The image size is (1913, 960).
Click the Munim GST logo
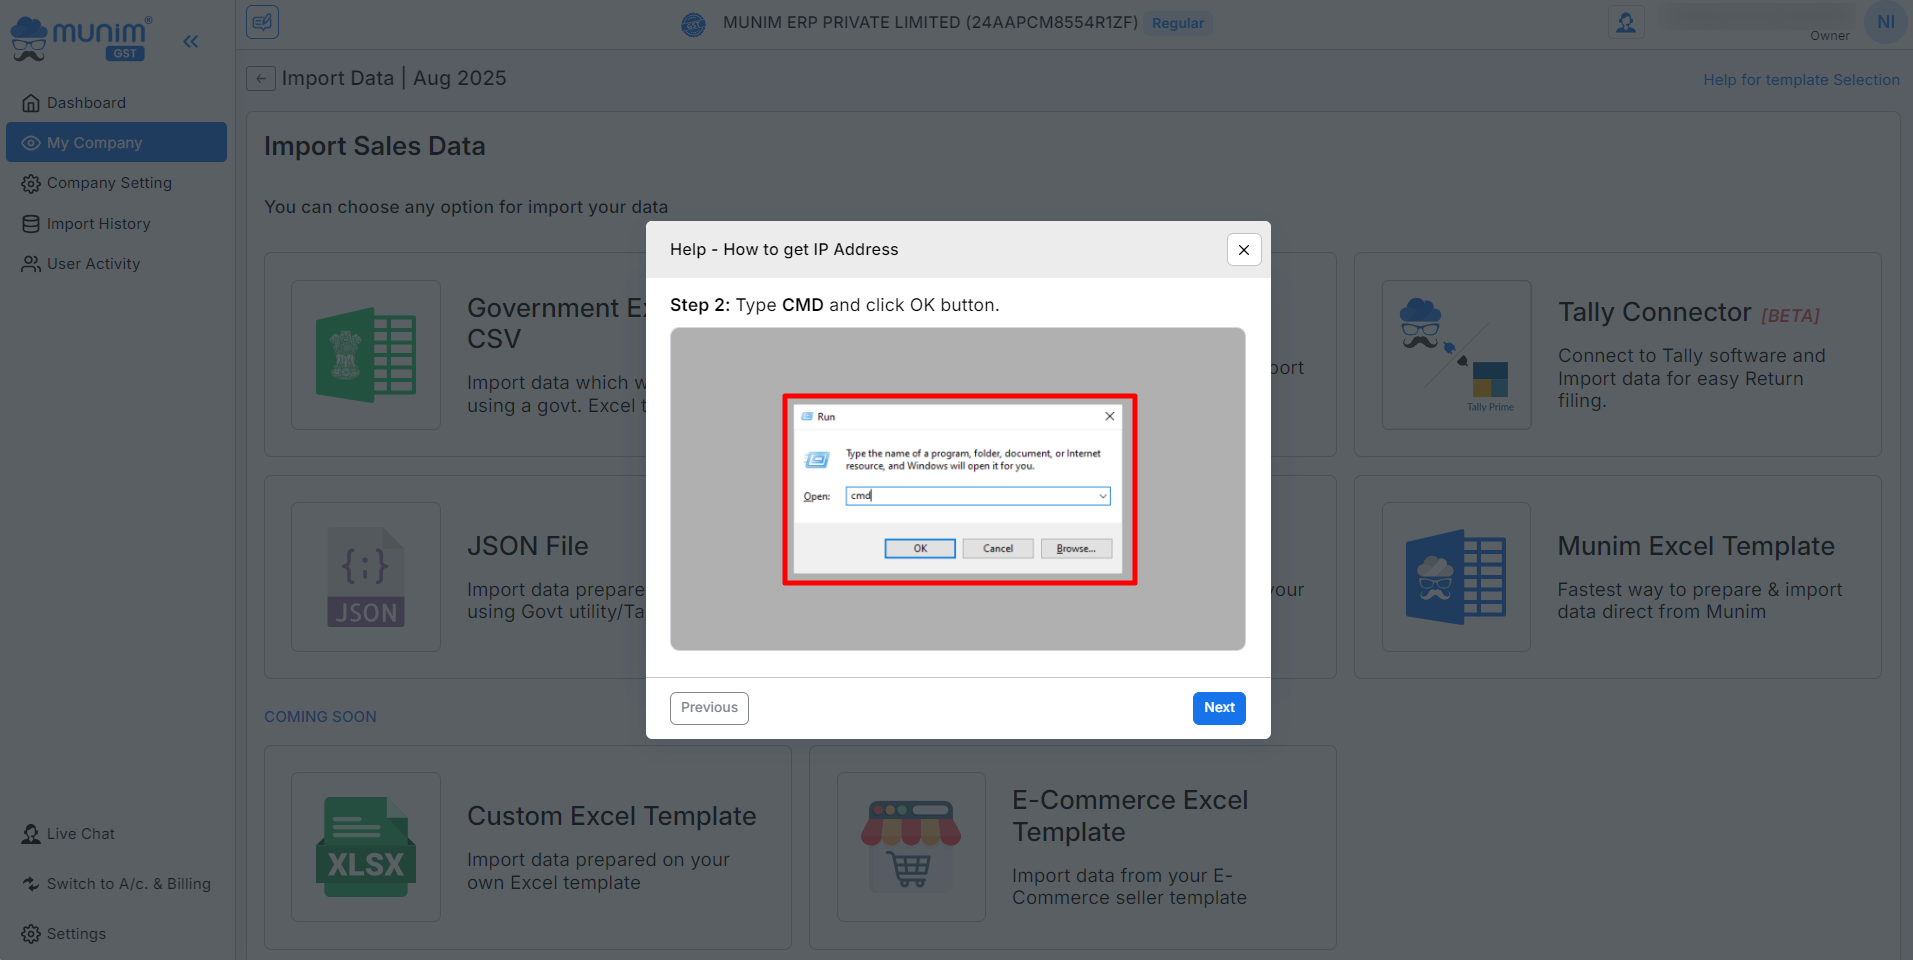coord(82,39)
